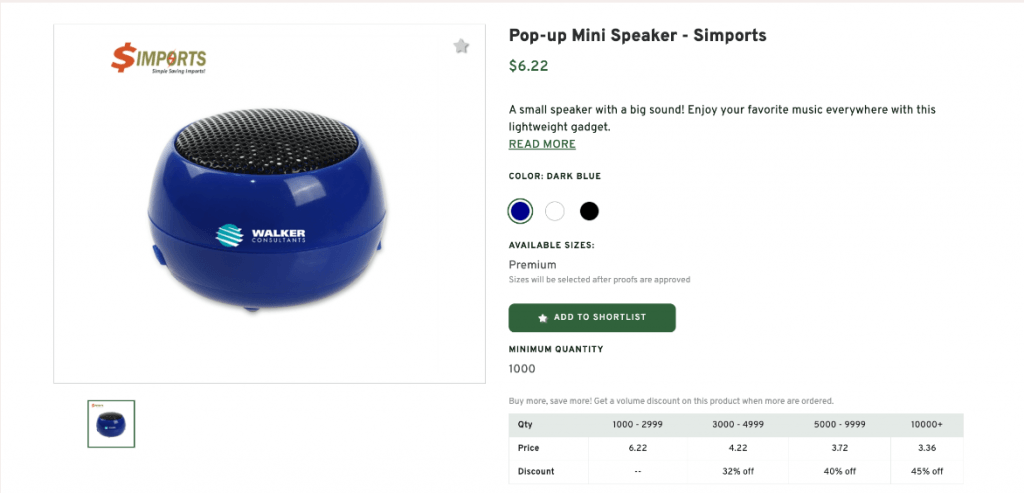Select the dark blue color option
This screenshot has width=1024, height=493.
coord(520,211)
